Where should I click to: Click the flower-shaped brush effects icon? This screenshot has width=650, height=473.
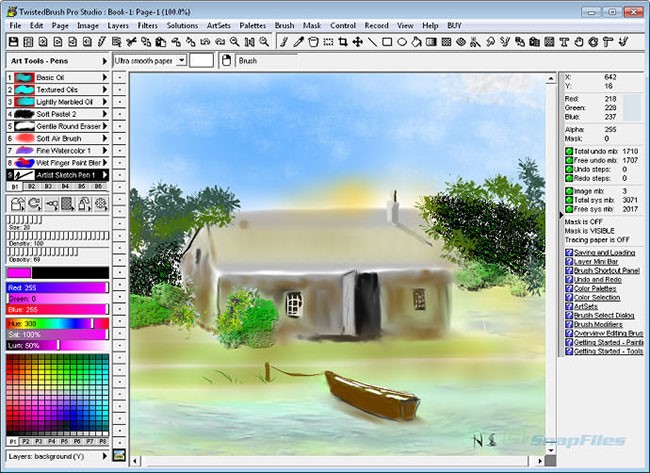(x=101, y=204)
